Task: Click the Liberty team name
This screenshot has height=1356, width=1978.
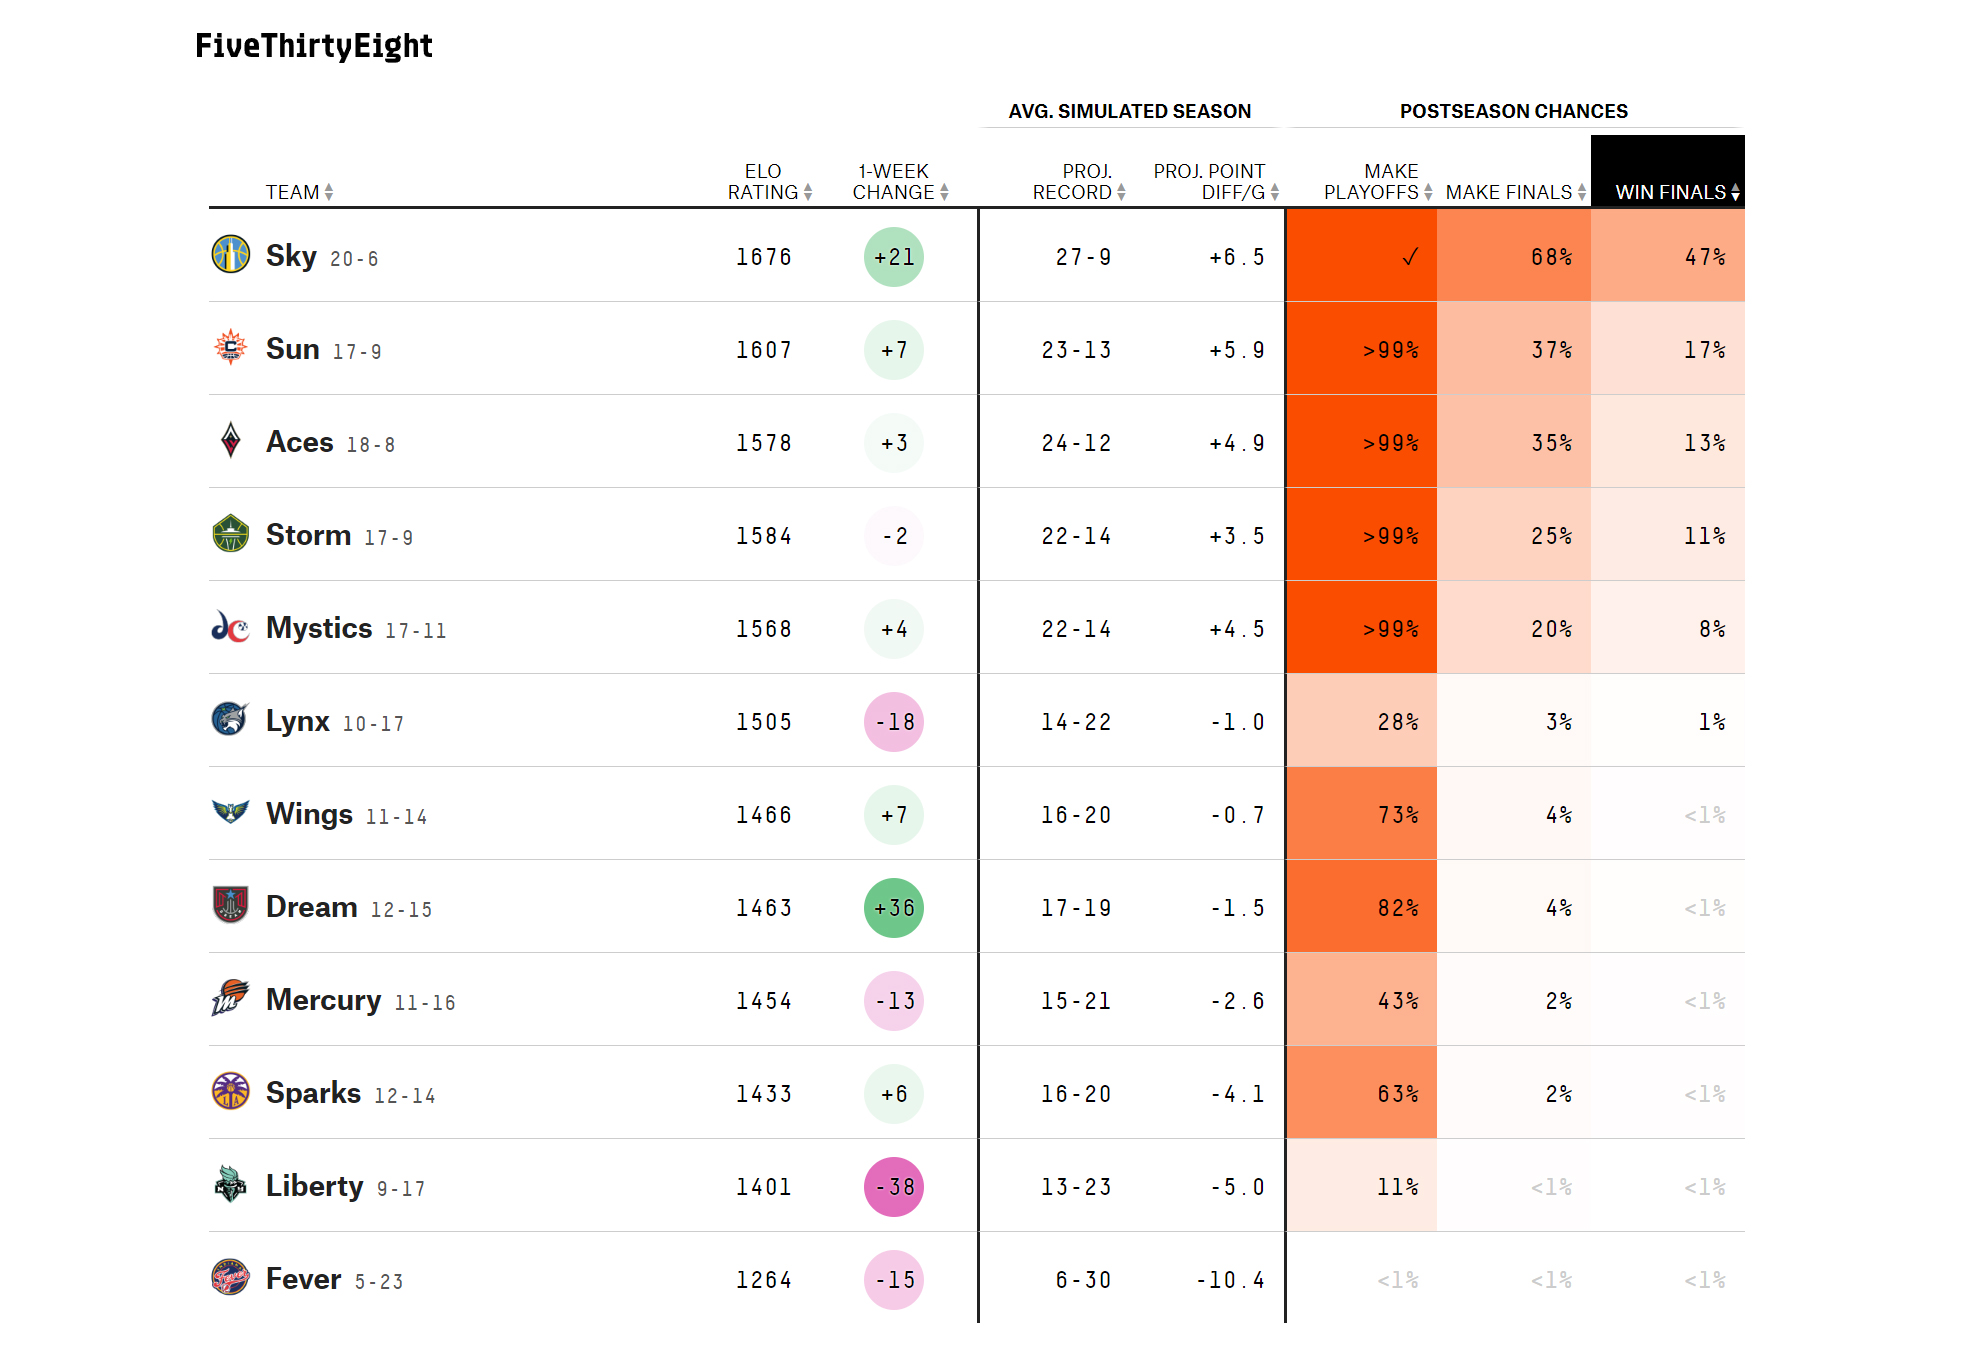Action: click(314, 1186)
